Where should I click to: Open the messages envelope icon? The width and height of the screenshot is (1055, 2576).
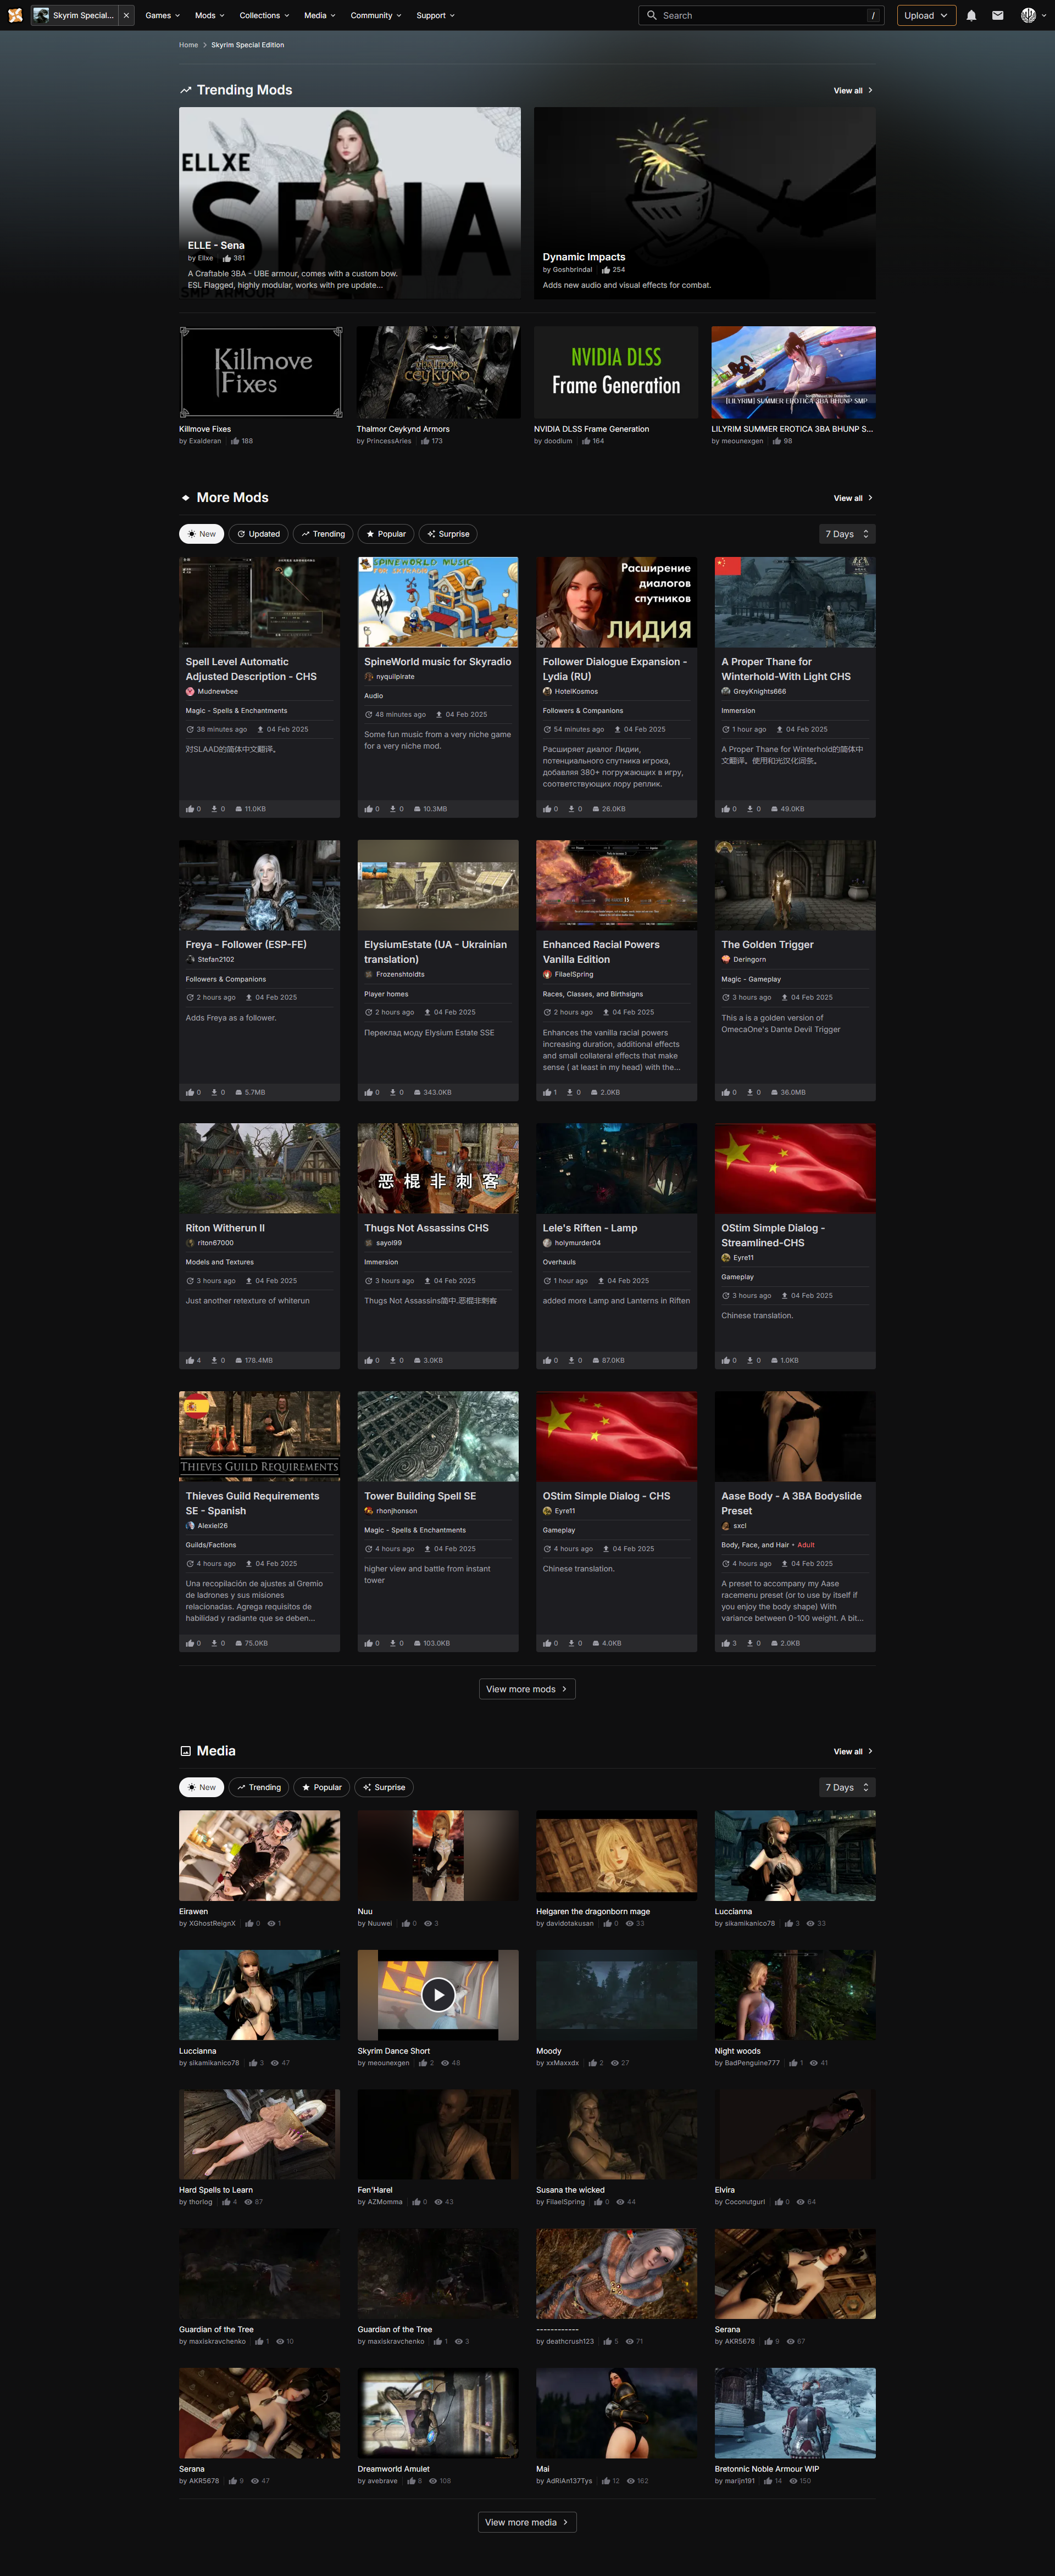[997, 15]
